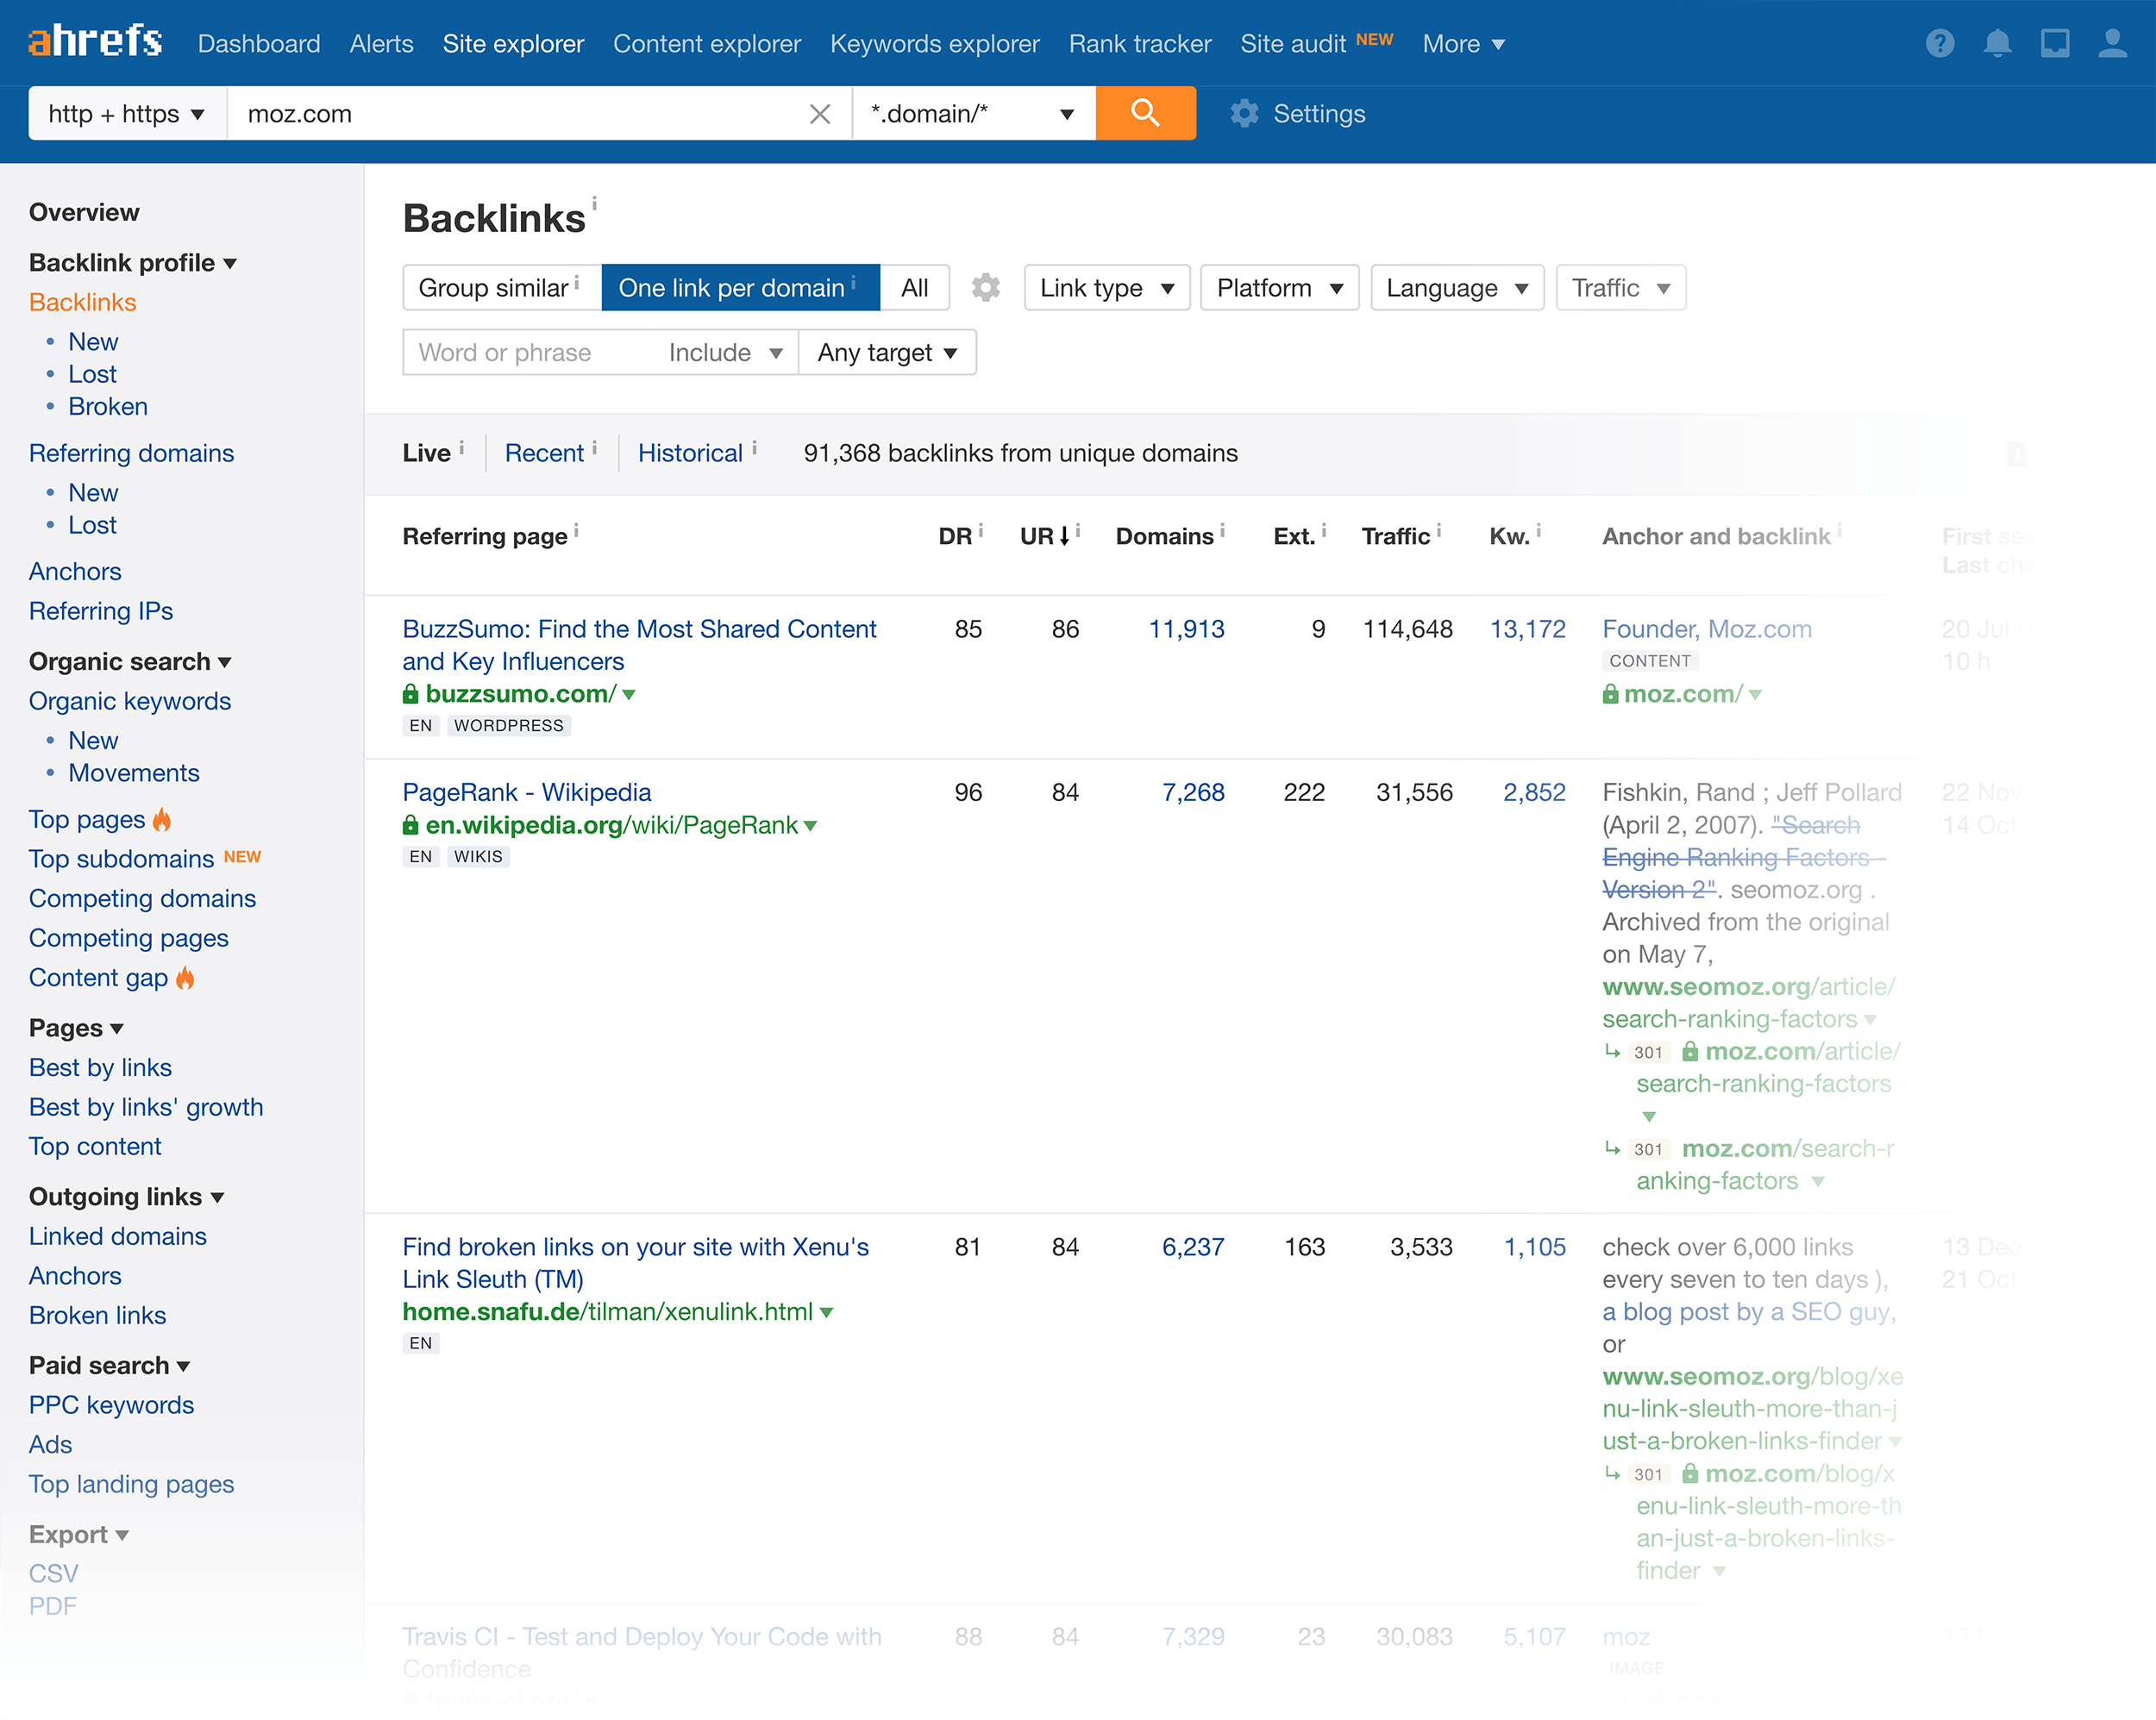Click info icon beside Domains column header
Viewport: 2156px width, 1720px height.
tap(1223, 530)
